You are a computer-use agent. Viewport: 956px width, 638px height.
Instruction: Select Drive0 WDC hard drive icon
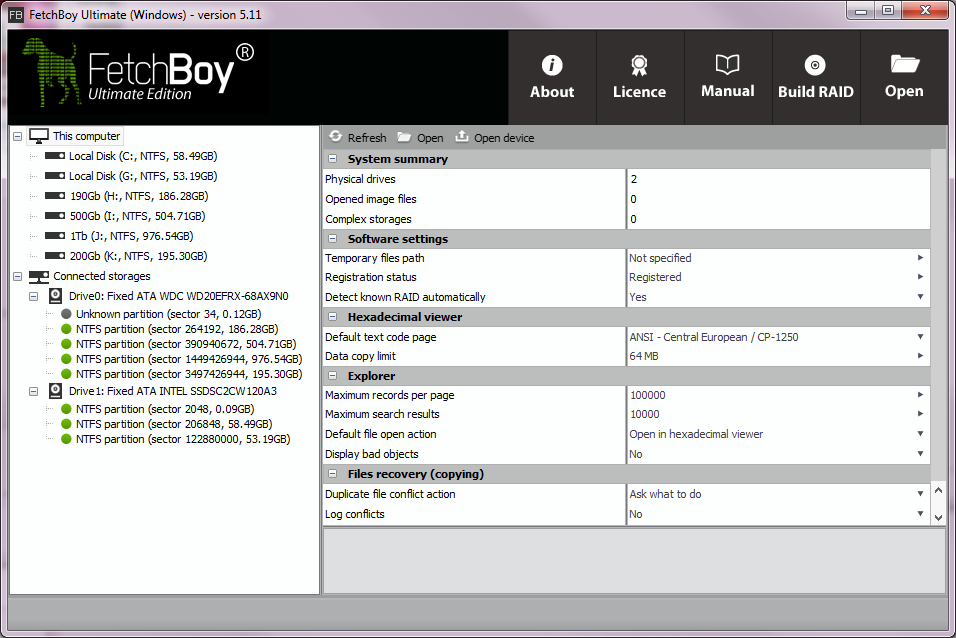pyautogui.click(x=56, y=296)
